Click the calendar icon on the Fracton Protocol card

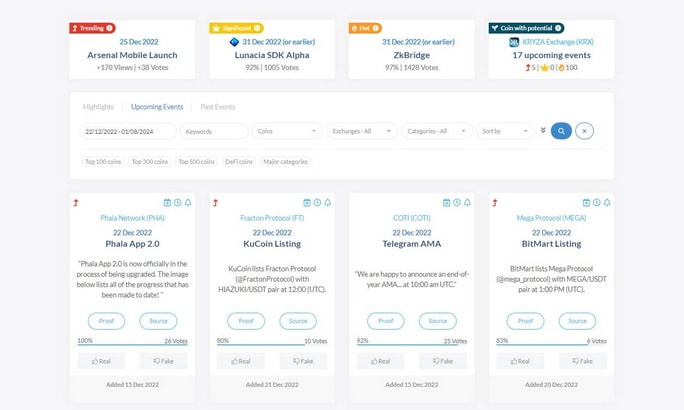tap(307, 203)
